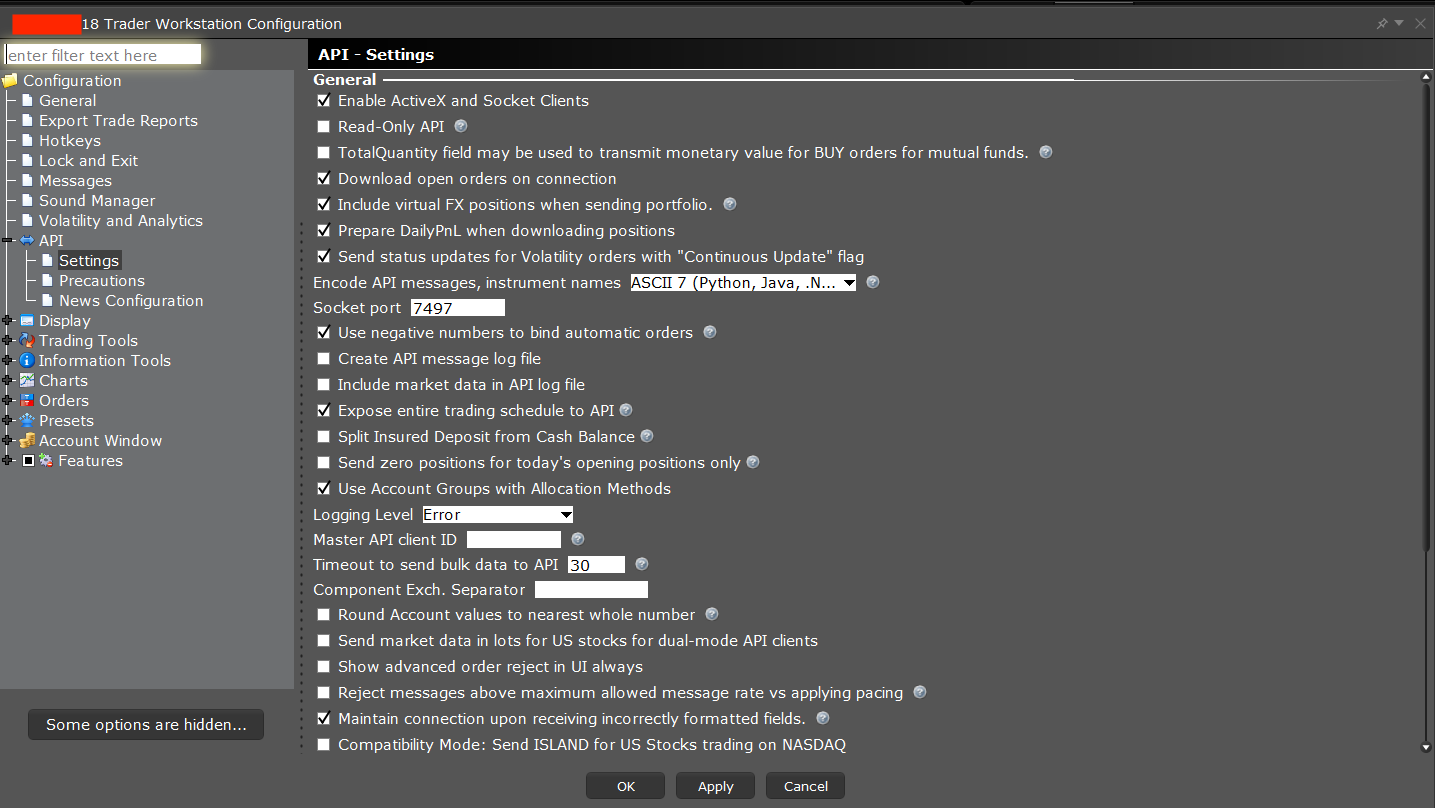Click help icon beside Socket port encoding option
1435x808 pixels.
point(871,282)
